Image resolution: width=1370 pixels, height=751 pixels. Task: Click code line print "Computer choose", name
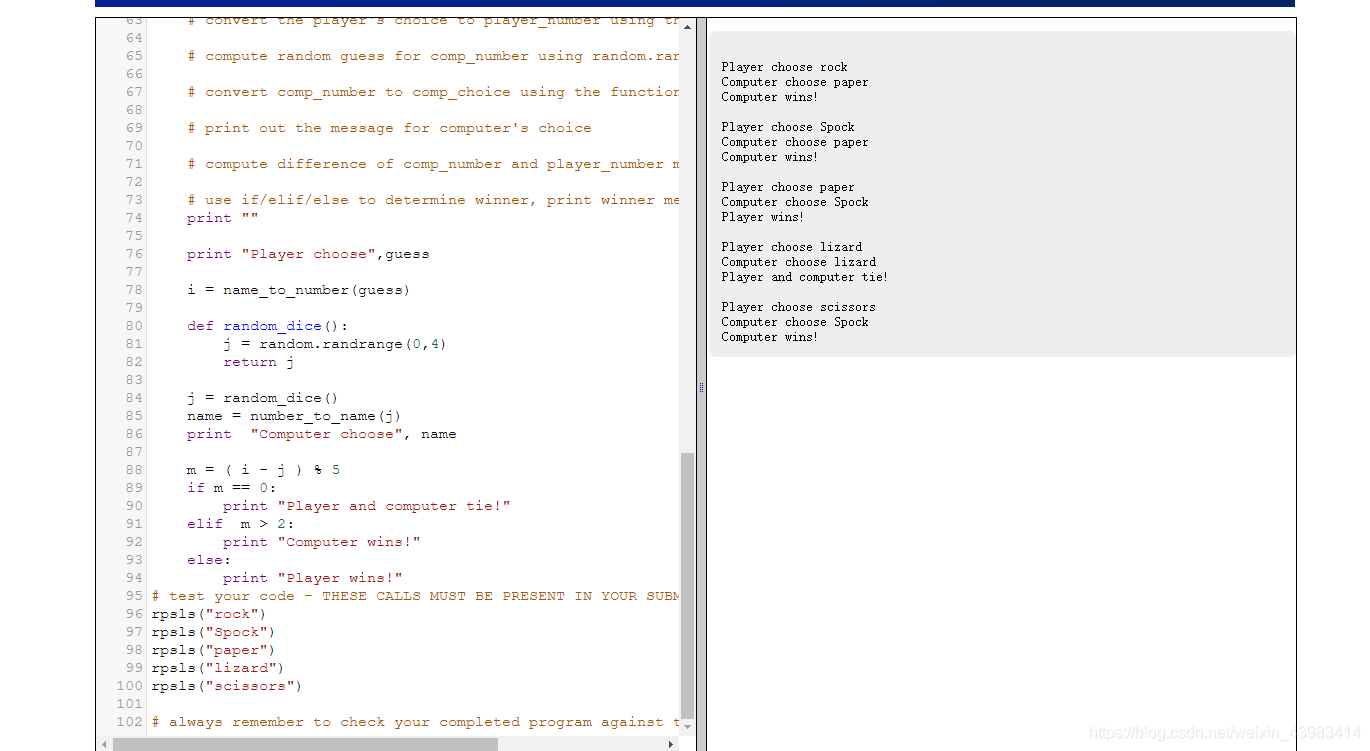321,434
